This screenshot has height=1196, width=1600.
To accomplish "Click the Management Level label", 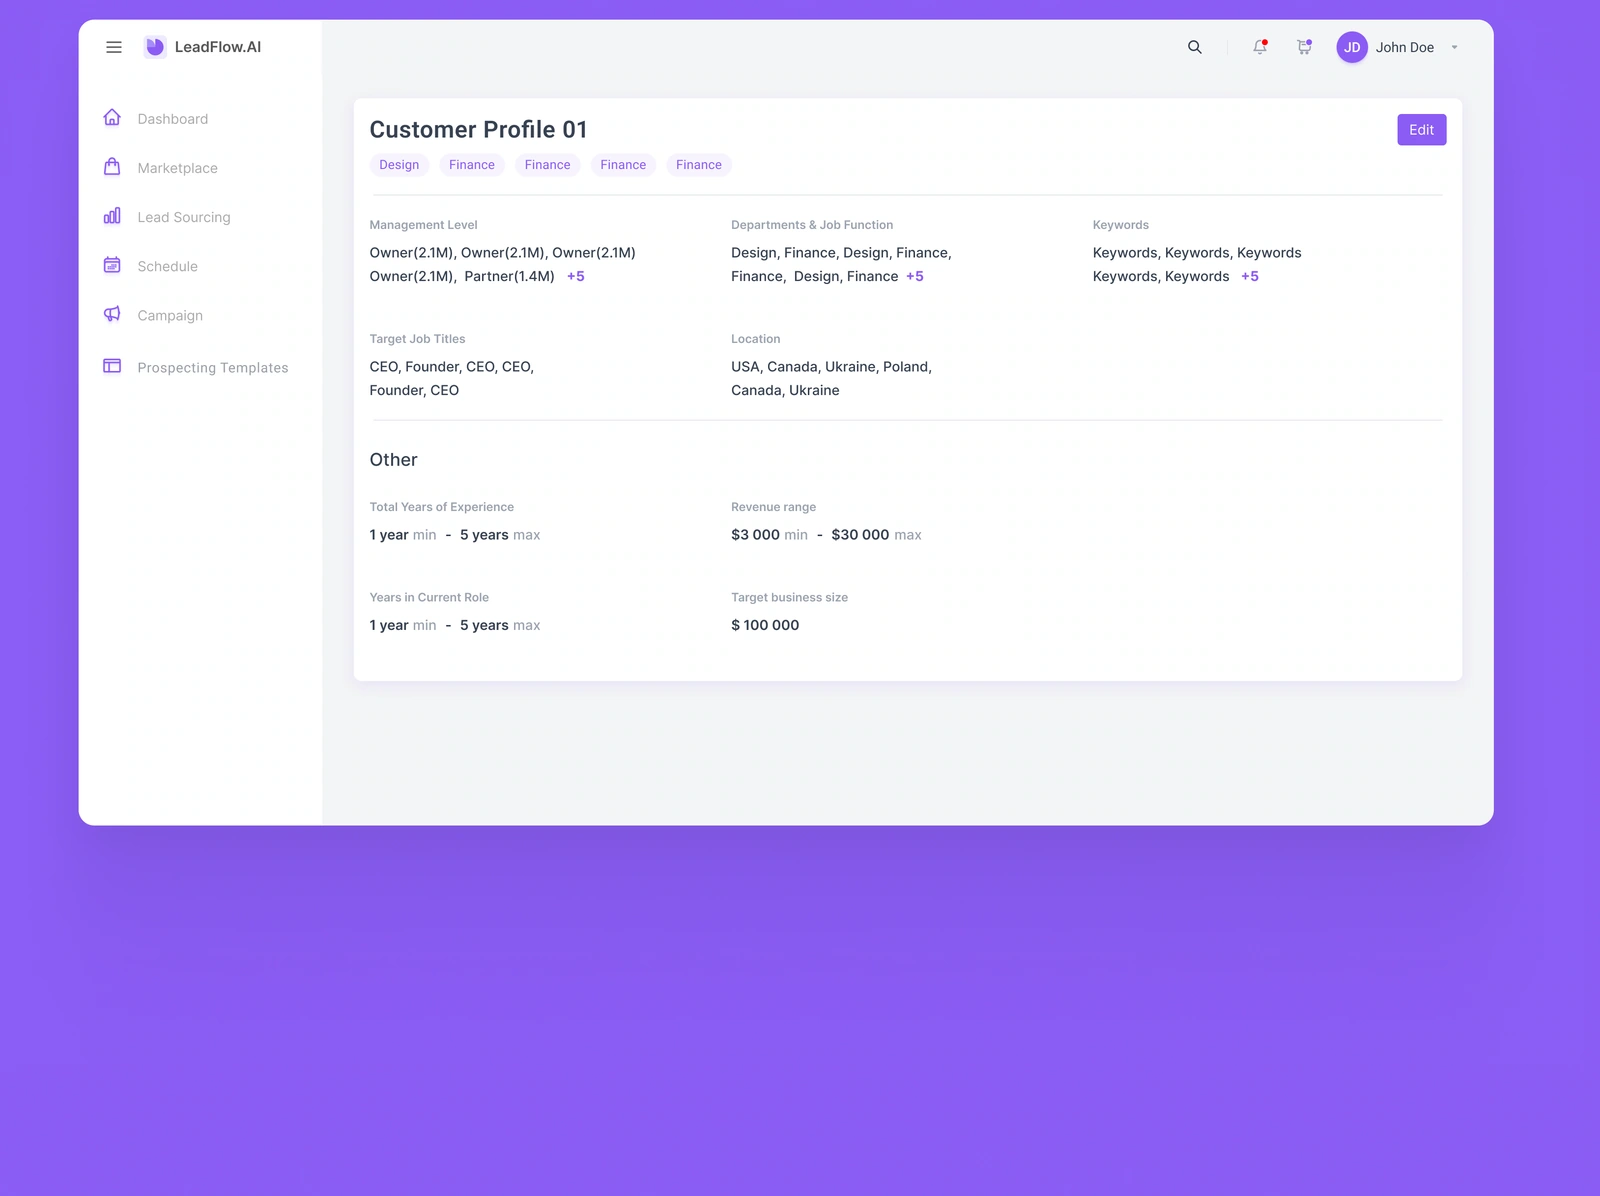I will coord(424,225).
